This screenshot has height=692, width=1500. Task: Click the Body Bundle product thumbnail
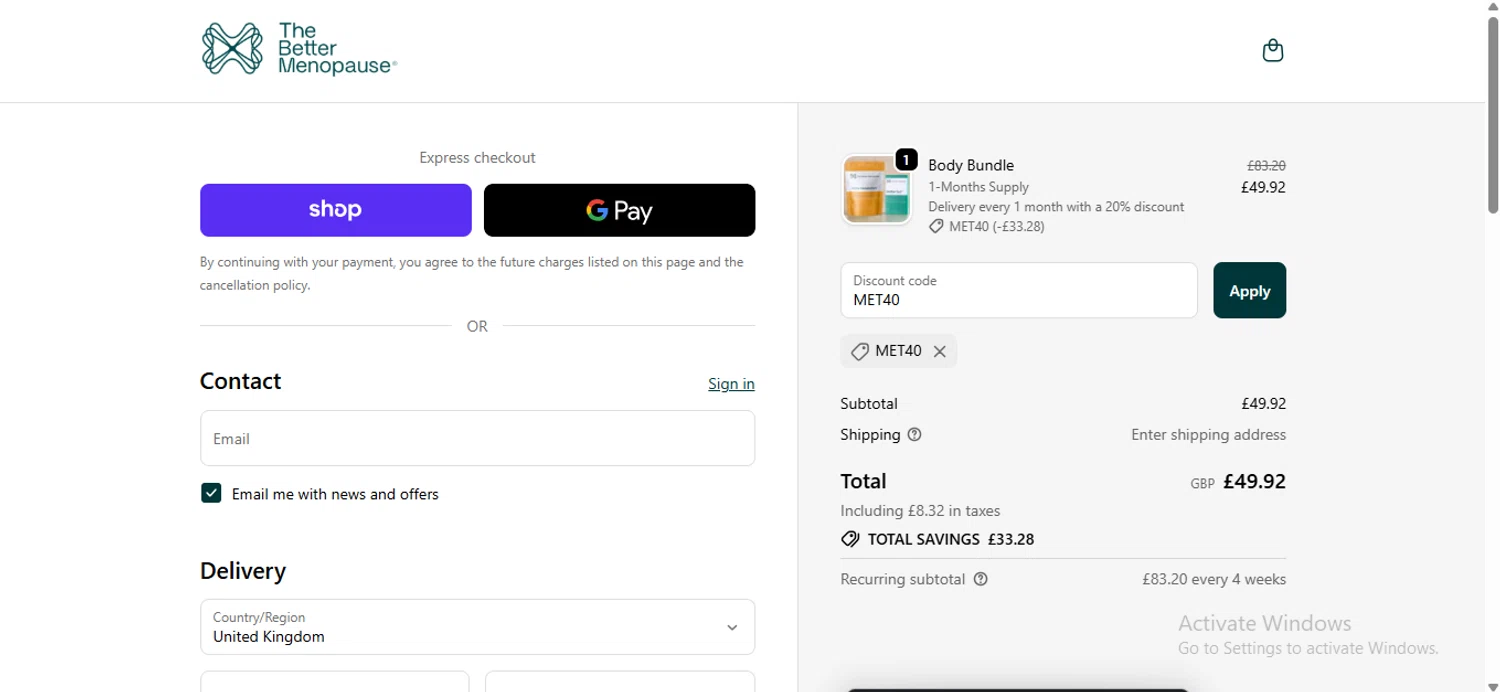pos(877,189)
